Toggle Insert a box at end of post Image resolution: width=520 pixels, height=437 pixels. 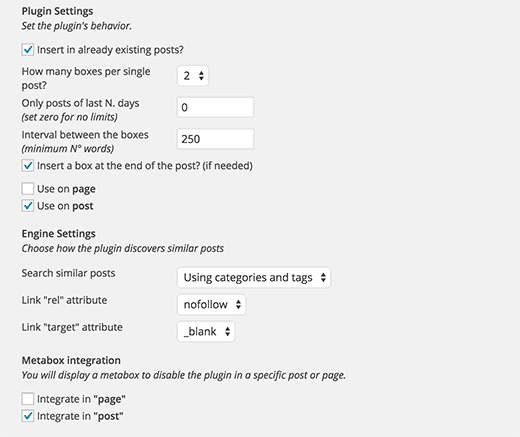(28, 166)
